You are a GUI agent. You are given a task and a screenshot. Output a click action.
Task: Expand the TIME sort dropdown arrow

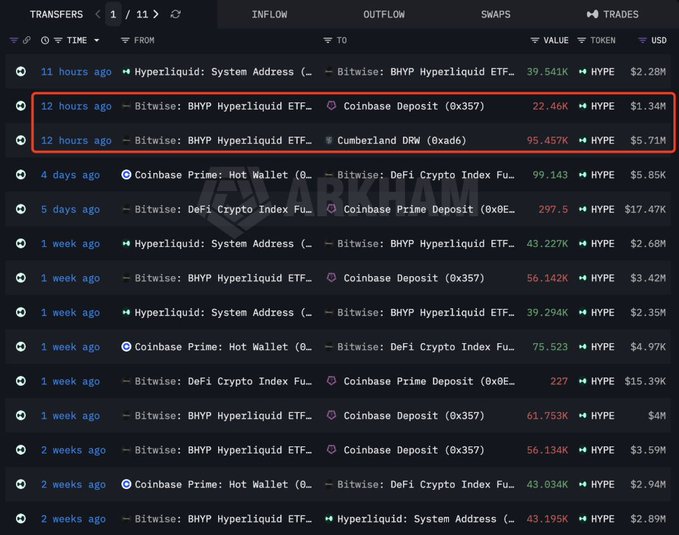point(97,40)
